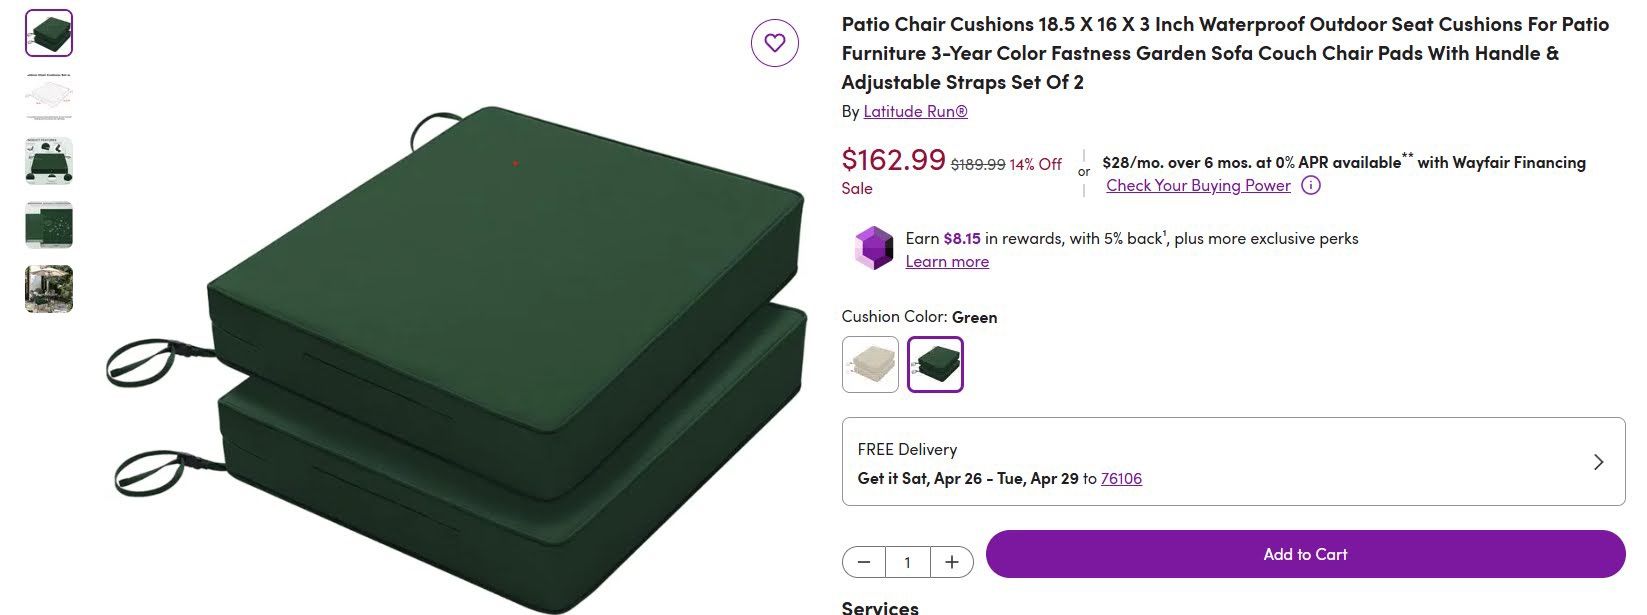Click the buying power info icon
The height and width of the screenshot is (615, 1647).
point(1310,185)
